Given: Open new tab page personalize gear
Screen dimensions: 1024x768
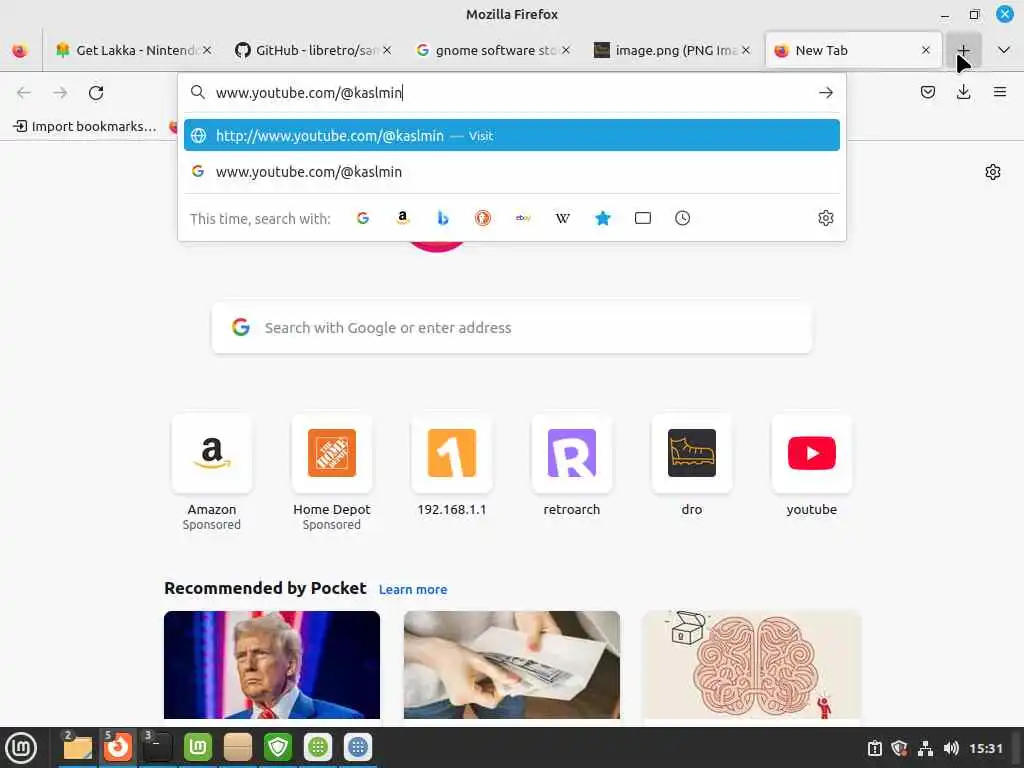Looking at the screenshot, I should pos(993,172).
